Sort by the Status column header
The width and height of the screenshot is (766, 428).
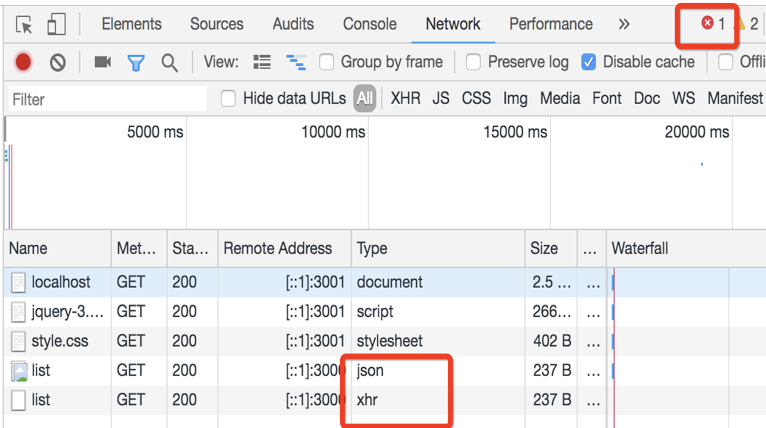(192, 248)
